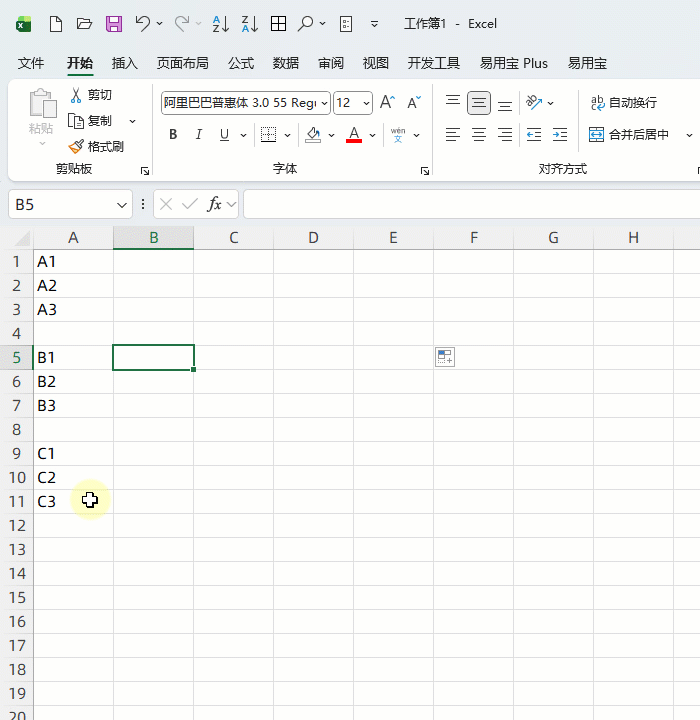Viewport: 700px width, 720px height.
Task: Toggle Wrap Text (自动换行)
Action: pos(624,103)
